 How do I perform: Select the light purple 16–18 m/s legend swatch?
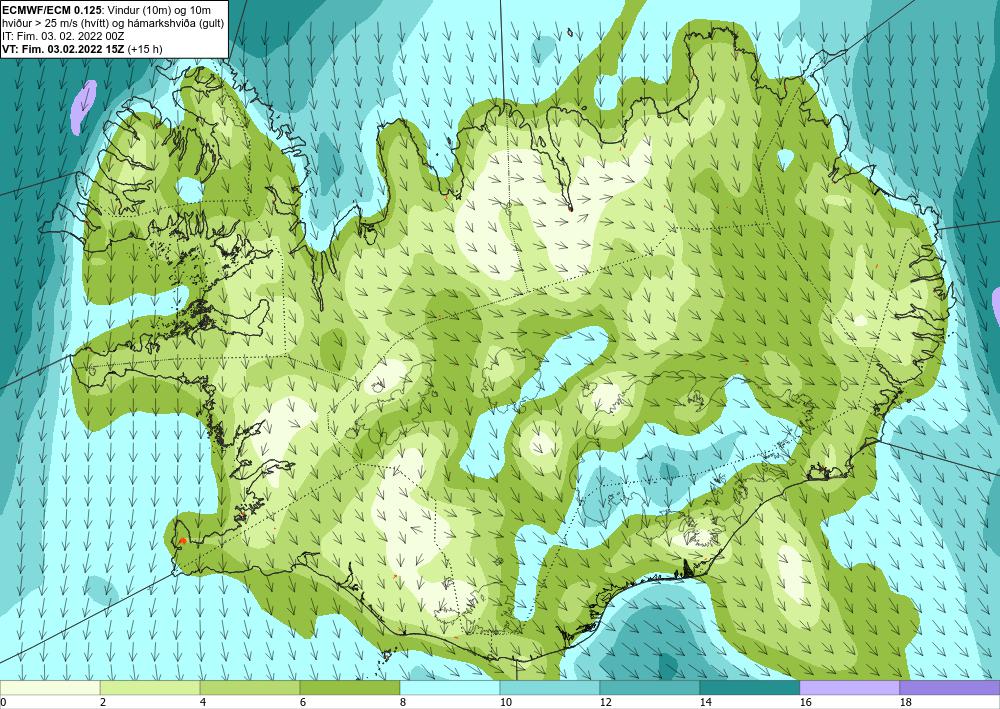(849, 688)
